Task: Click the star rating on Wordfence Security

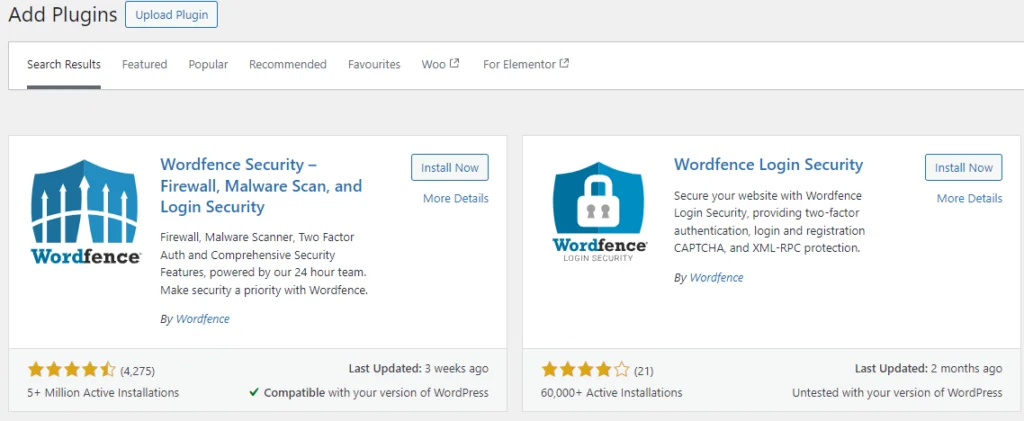Action: [72, 371]
